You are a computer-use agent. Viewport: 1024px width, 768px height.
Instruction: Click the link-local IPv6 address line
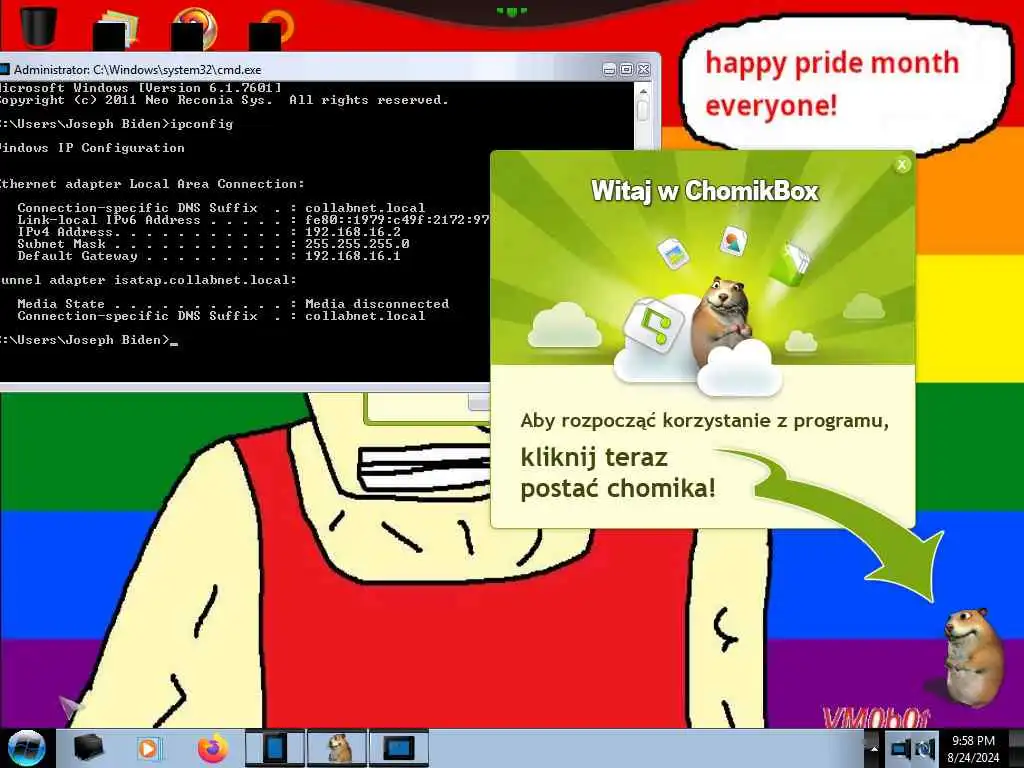coord(253,220)
